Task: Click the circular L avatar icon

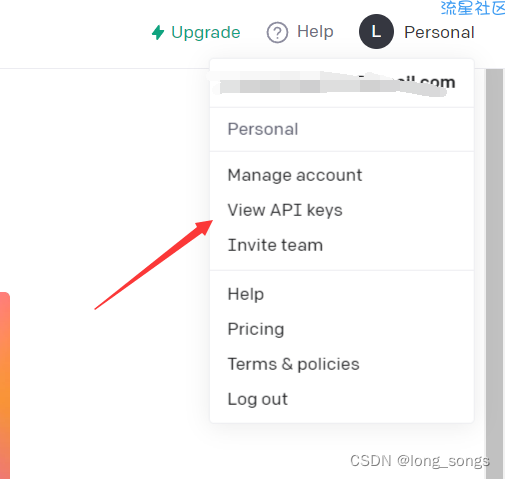Action: [376, 32]
